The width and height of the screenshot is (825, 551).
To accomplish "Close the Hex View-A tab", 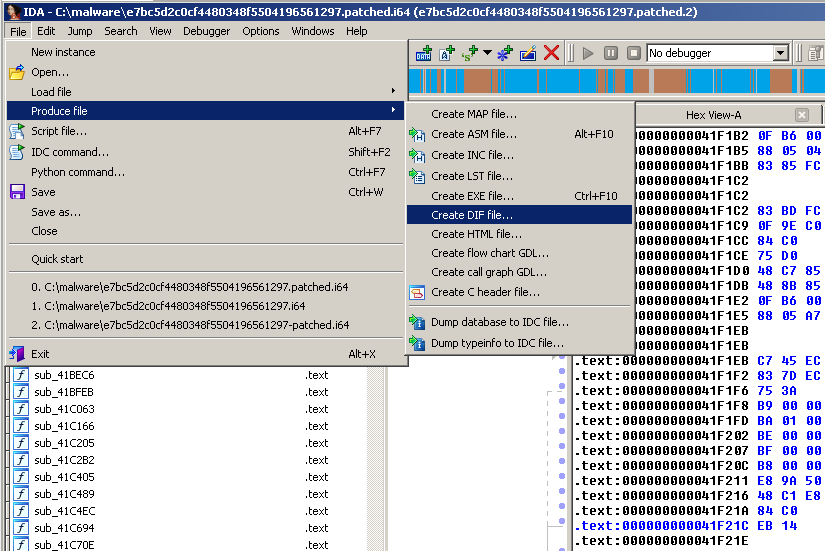I will 801,115.
